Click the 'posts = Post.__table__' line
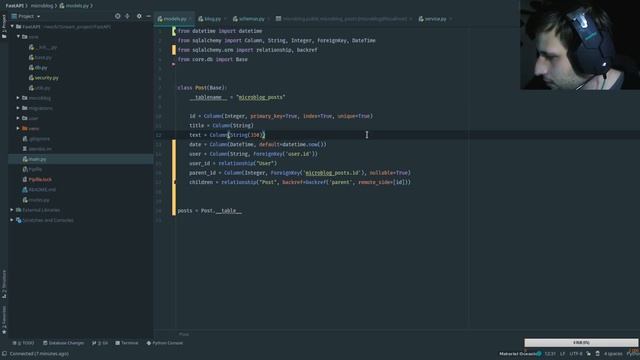 click(x=209, y=211)
